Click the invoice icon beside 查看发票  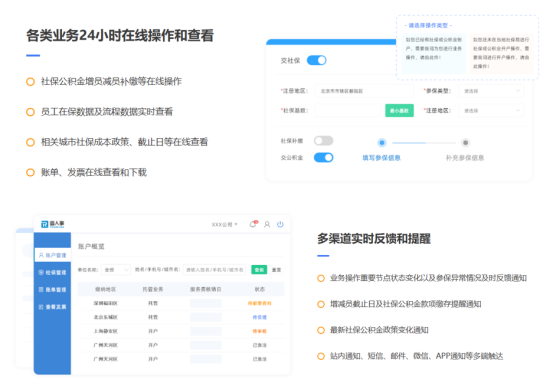tap(41, 307)
